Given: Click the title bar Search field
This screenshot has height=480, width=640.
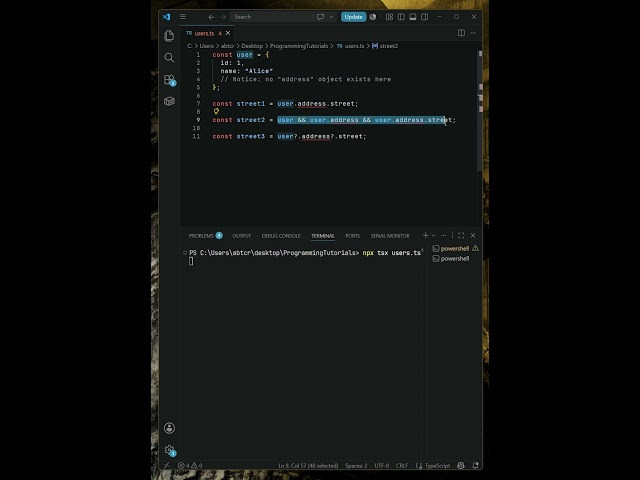Looking at the screenshot, I should 271,17.
